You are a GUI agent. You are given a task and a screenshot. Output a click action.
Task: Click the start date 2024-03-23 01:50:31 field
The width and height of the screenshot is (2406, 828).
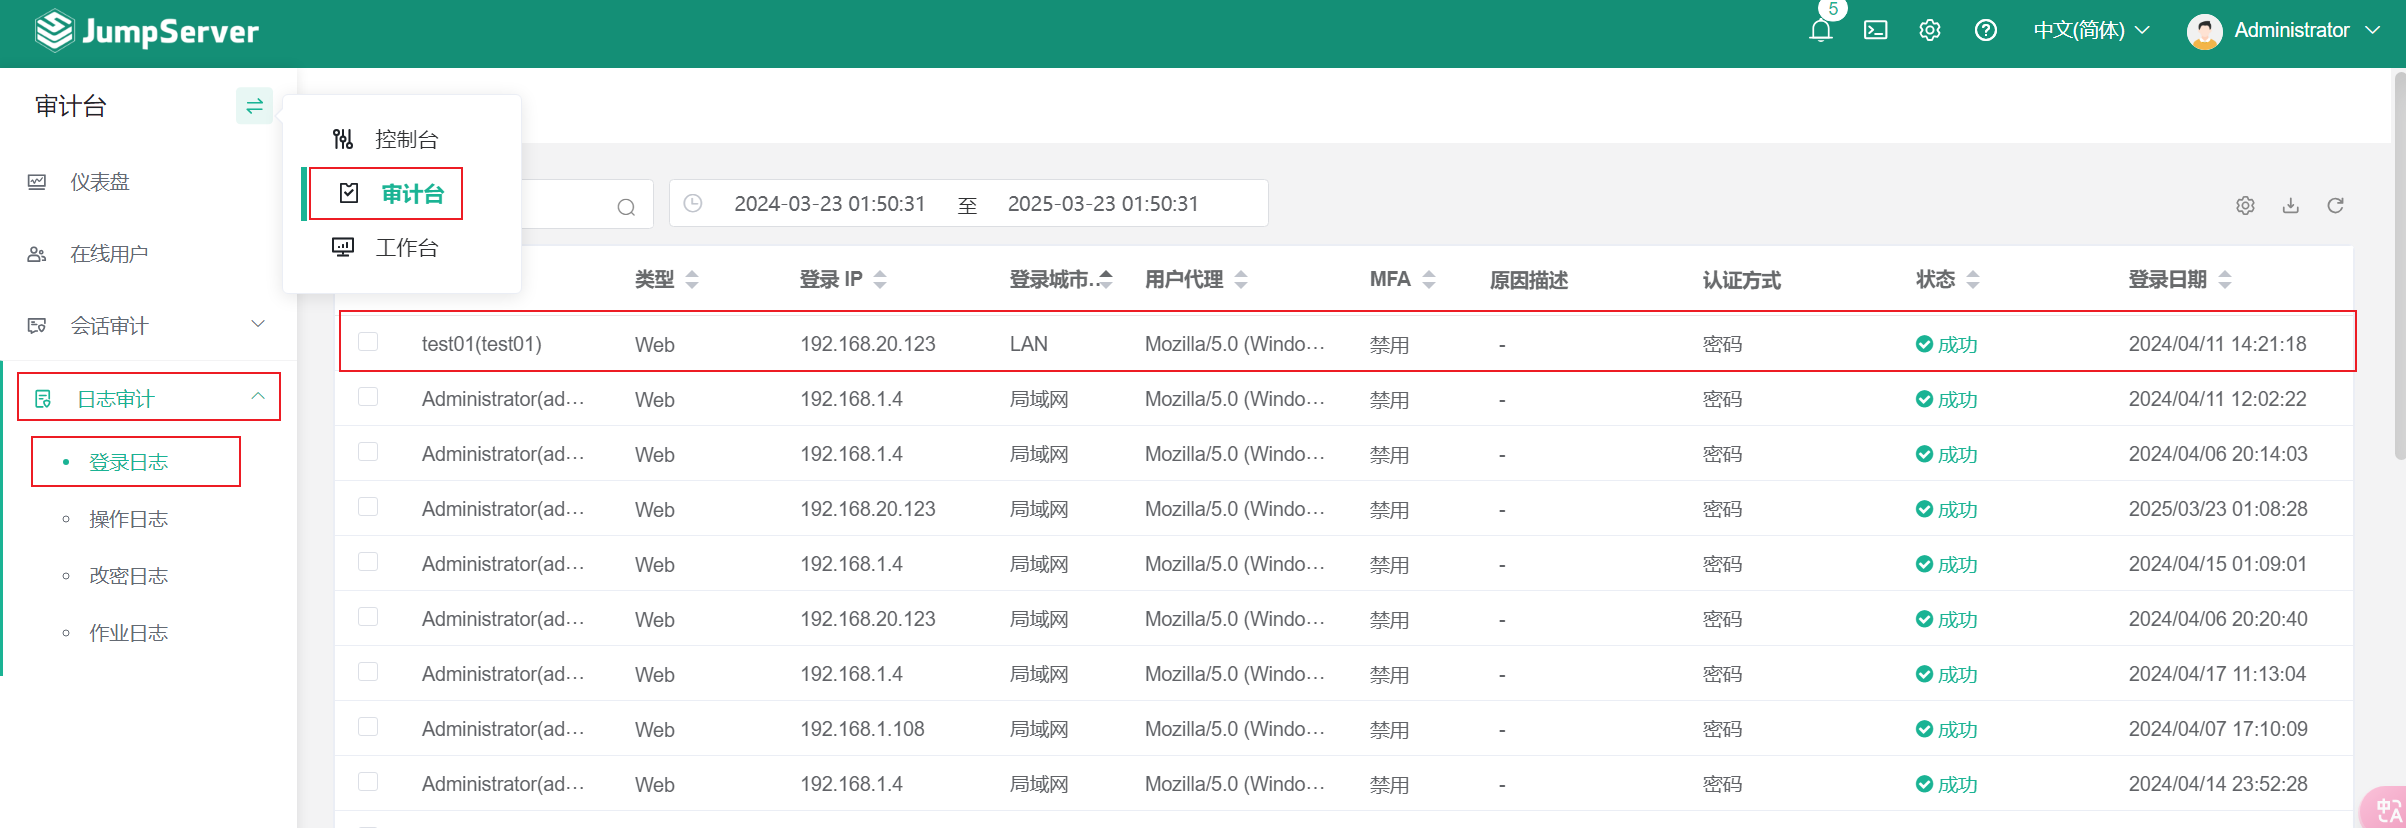pyautogui.click(x=830, y=204)
